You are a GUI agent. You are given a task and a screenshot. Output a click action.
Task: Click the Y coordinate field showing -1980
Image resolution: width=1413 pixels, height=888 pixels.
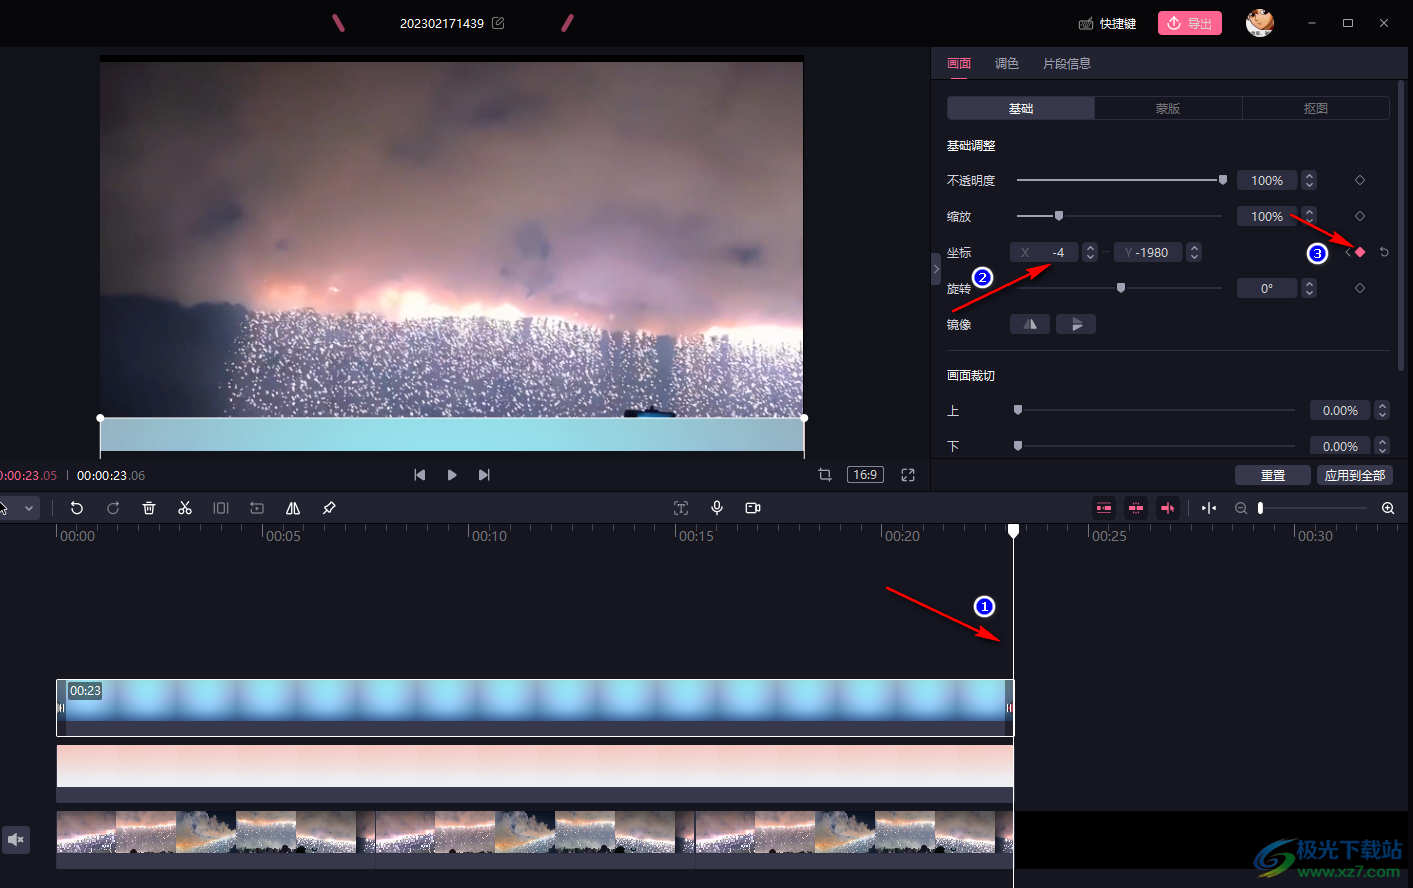click(1148, 252)
